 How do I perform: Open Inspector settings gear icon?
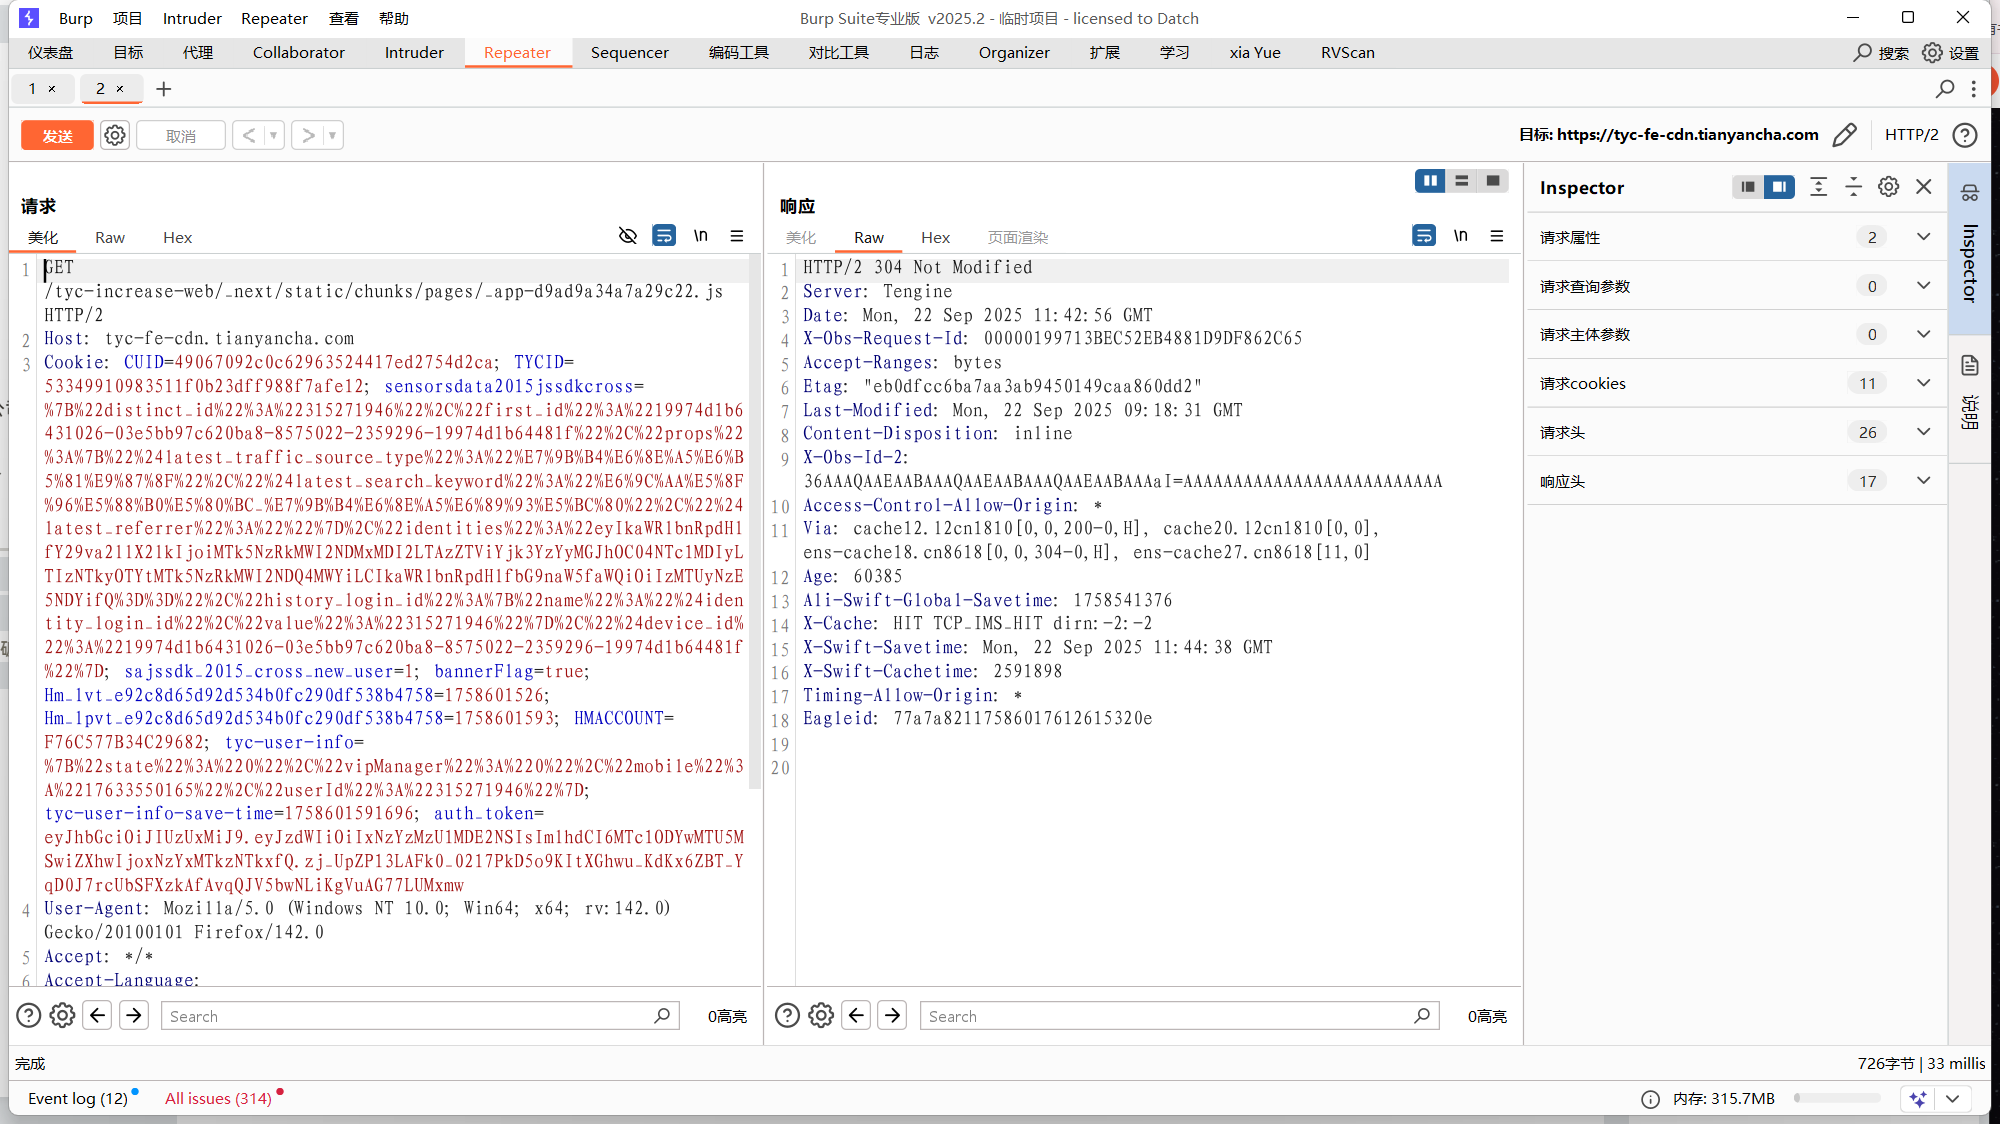click(x=1888, y=187)
